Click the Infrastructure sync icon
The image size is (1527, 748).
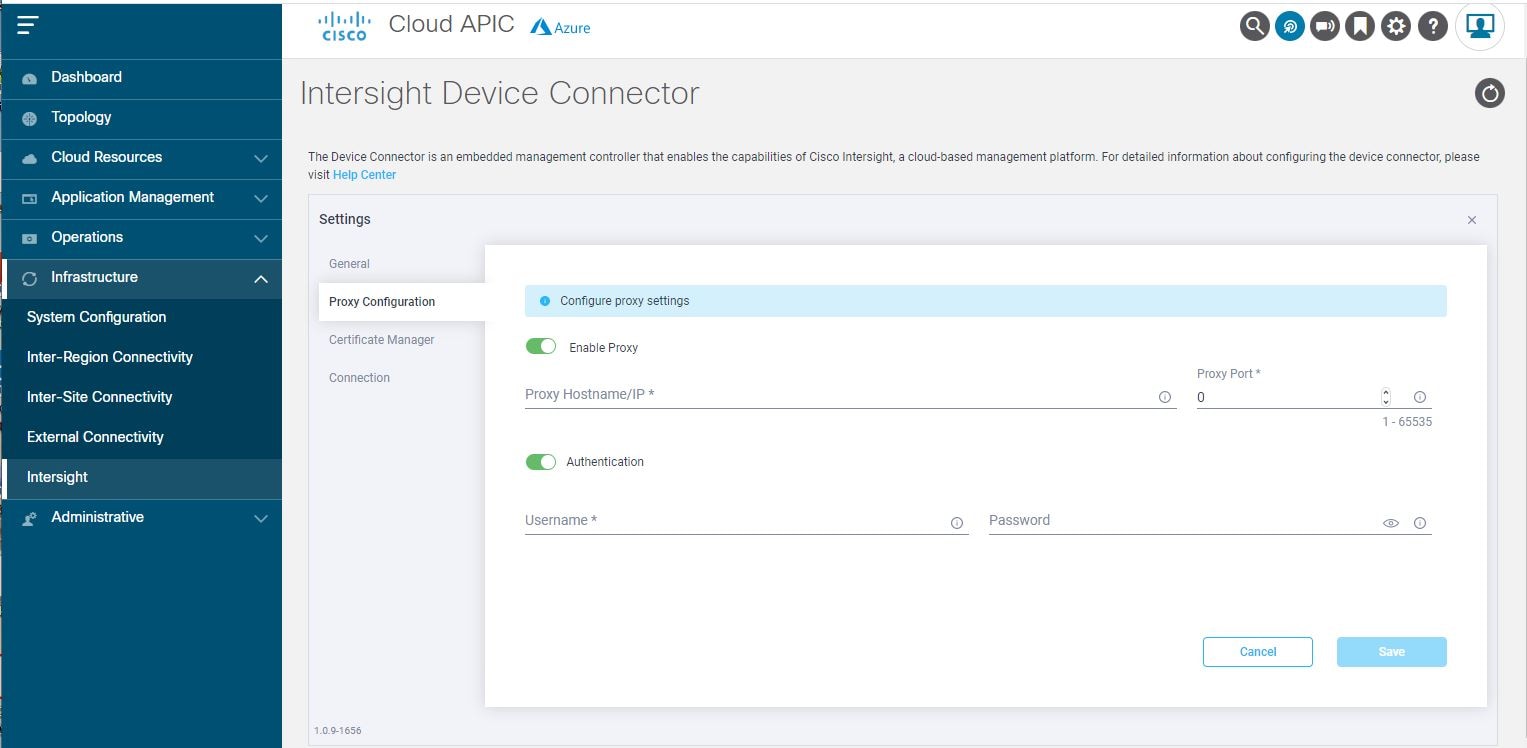click(29, 279)
